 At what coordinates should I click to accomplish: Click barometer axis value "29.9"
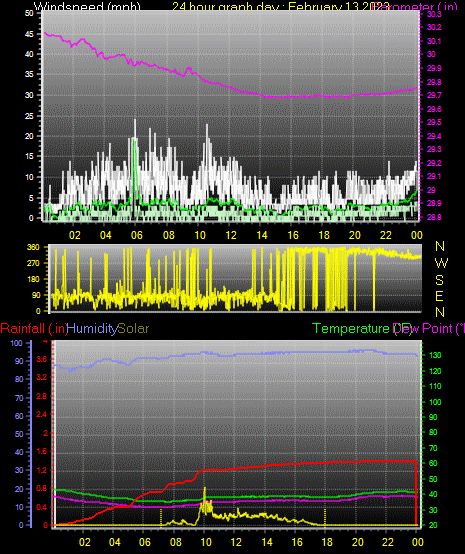[x=434, y=68]
